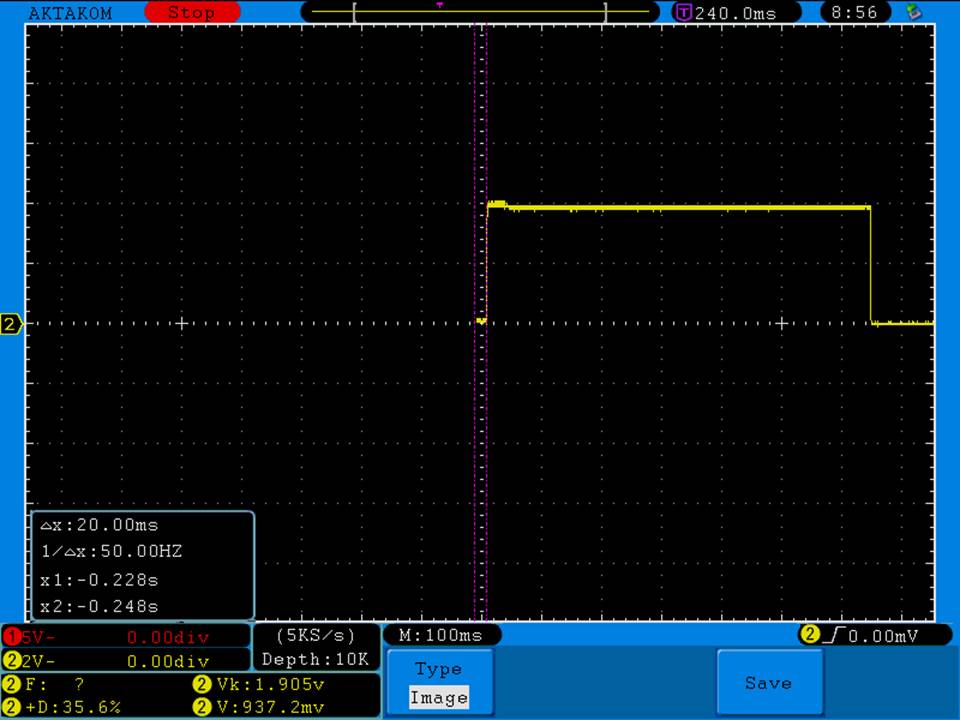Click the waveform memory position bar at top
Viewport: 960px width, 720px height.
coord(480,13)
